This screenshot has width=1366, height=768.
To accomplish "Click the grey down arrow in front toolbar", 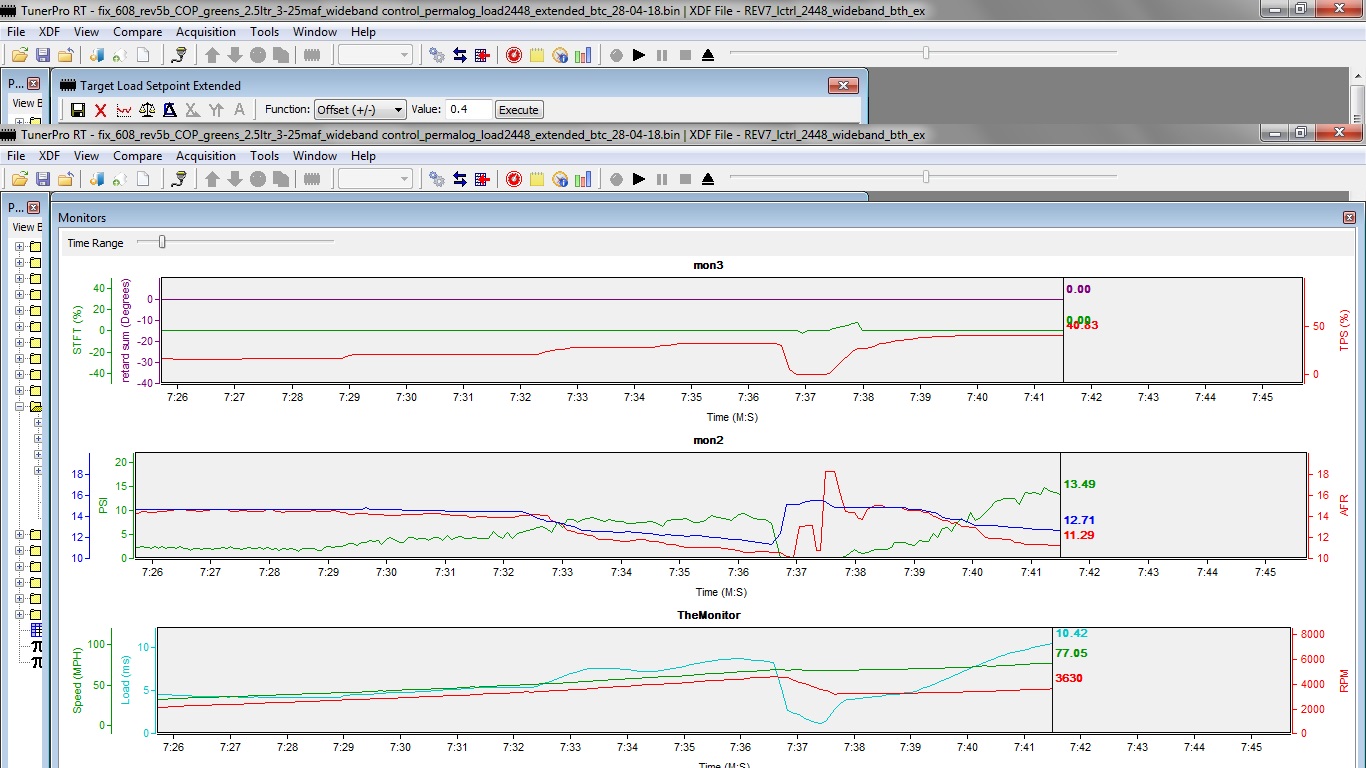I will coord(235,179).
